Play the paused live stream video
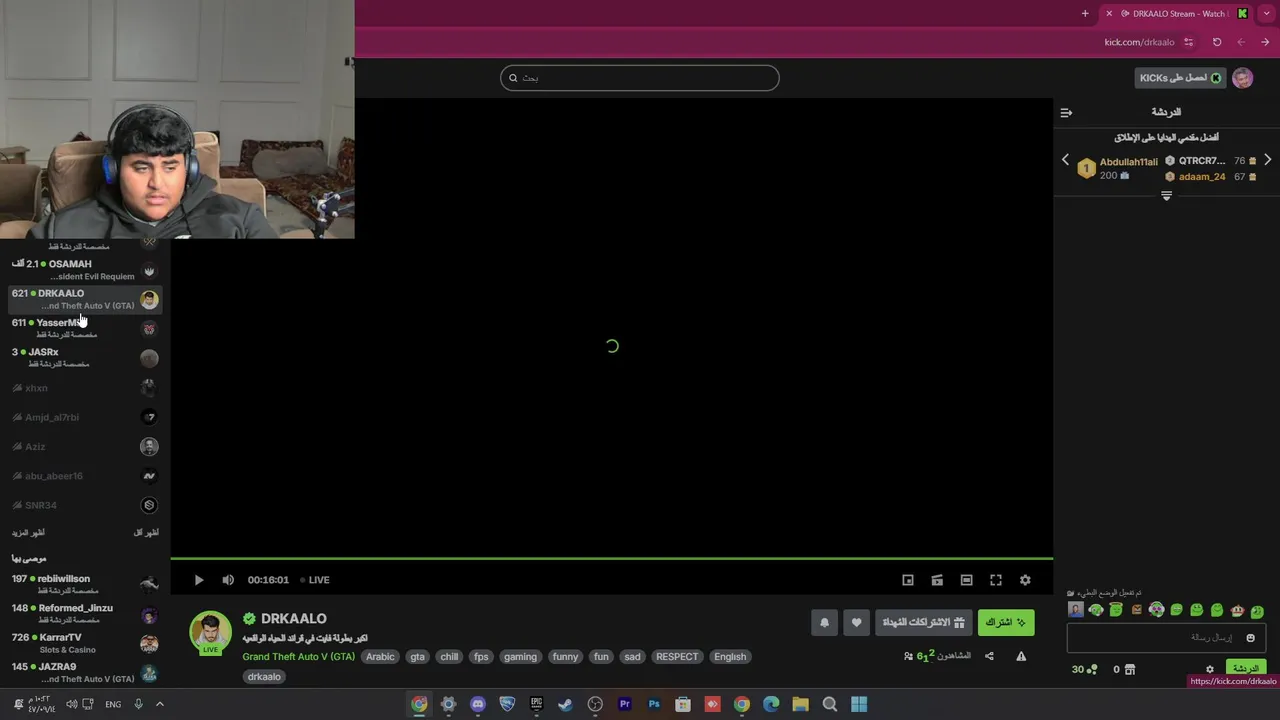This screenshot has width=1280, height=720. (x=198, y=580)
